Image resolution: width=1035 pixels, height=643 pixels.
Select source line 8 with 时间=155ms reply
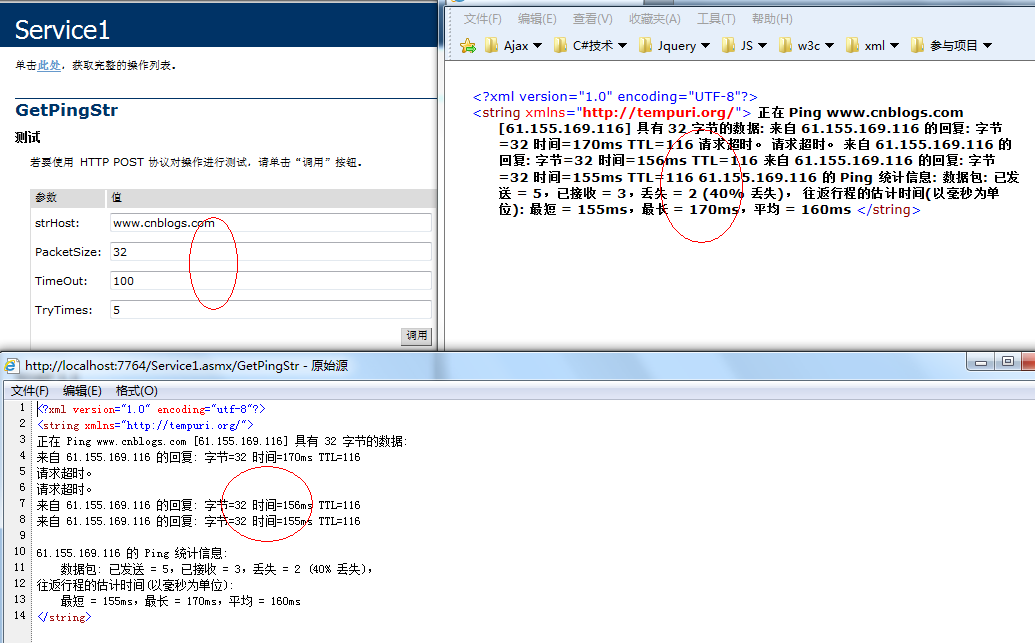[199, 522]
